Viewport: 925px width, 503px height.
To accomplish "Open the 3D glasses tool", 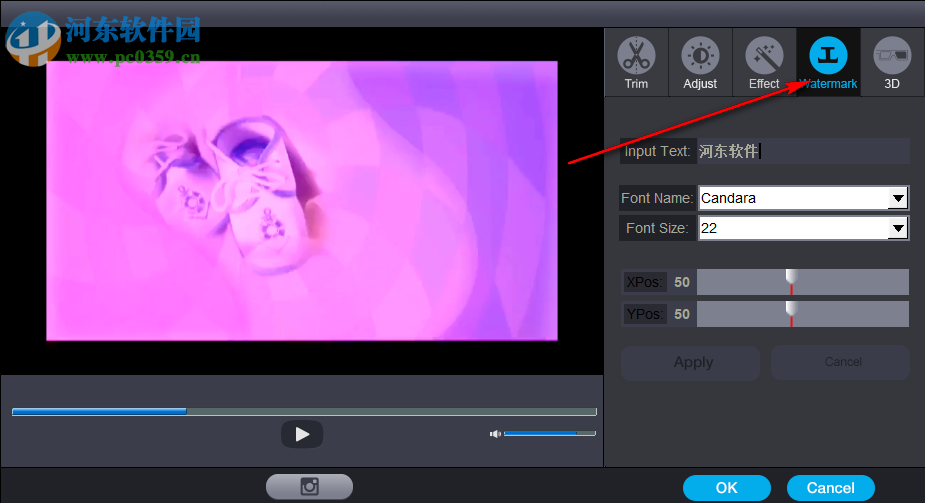I will click(892, 62).
